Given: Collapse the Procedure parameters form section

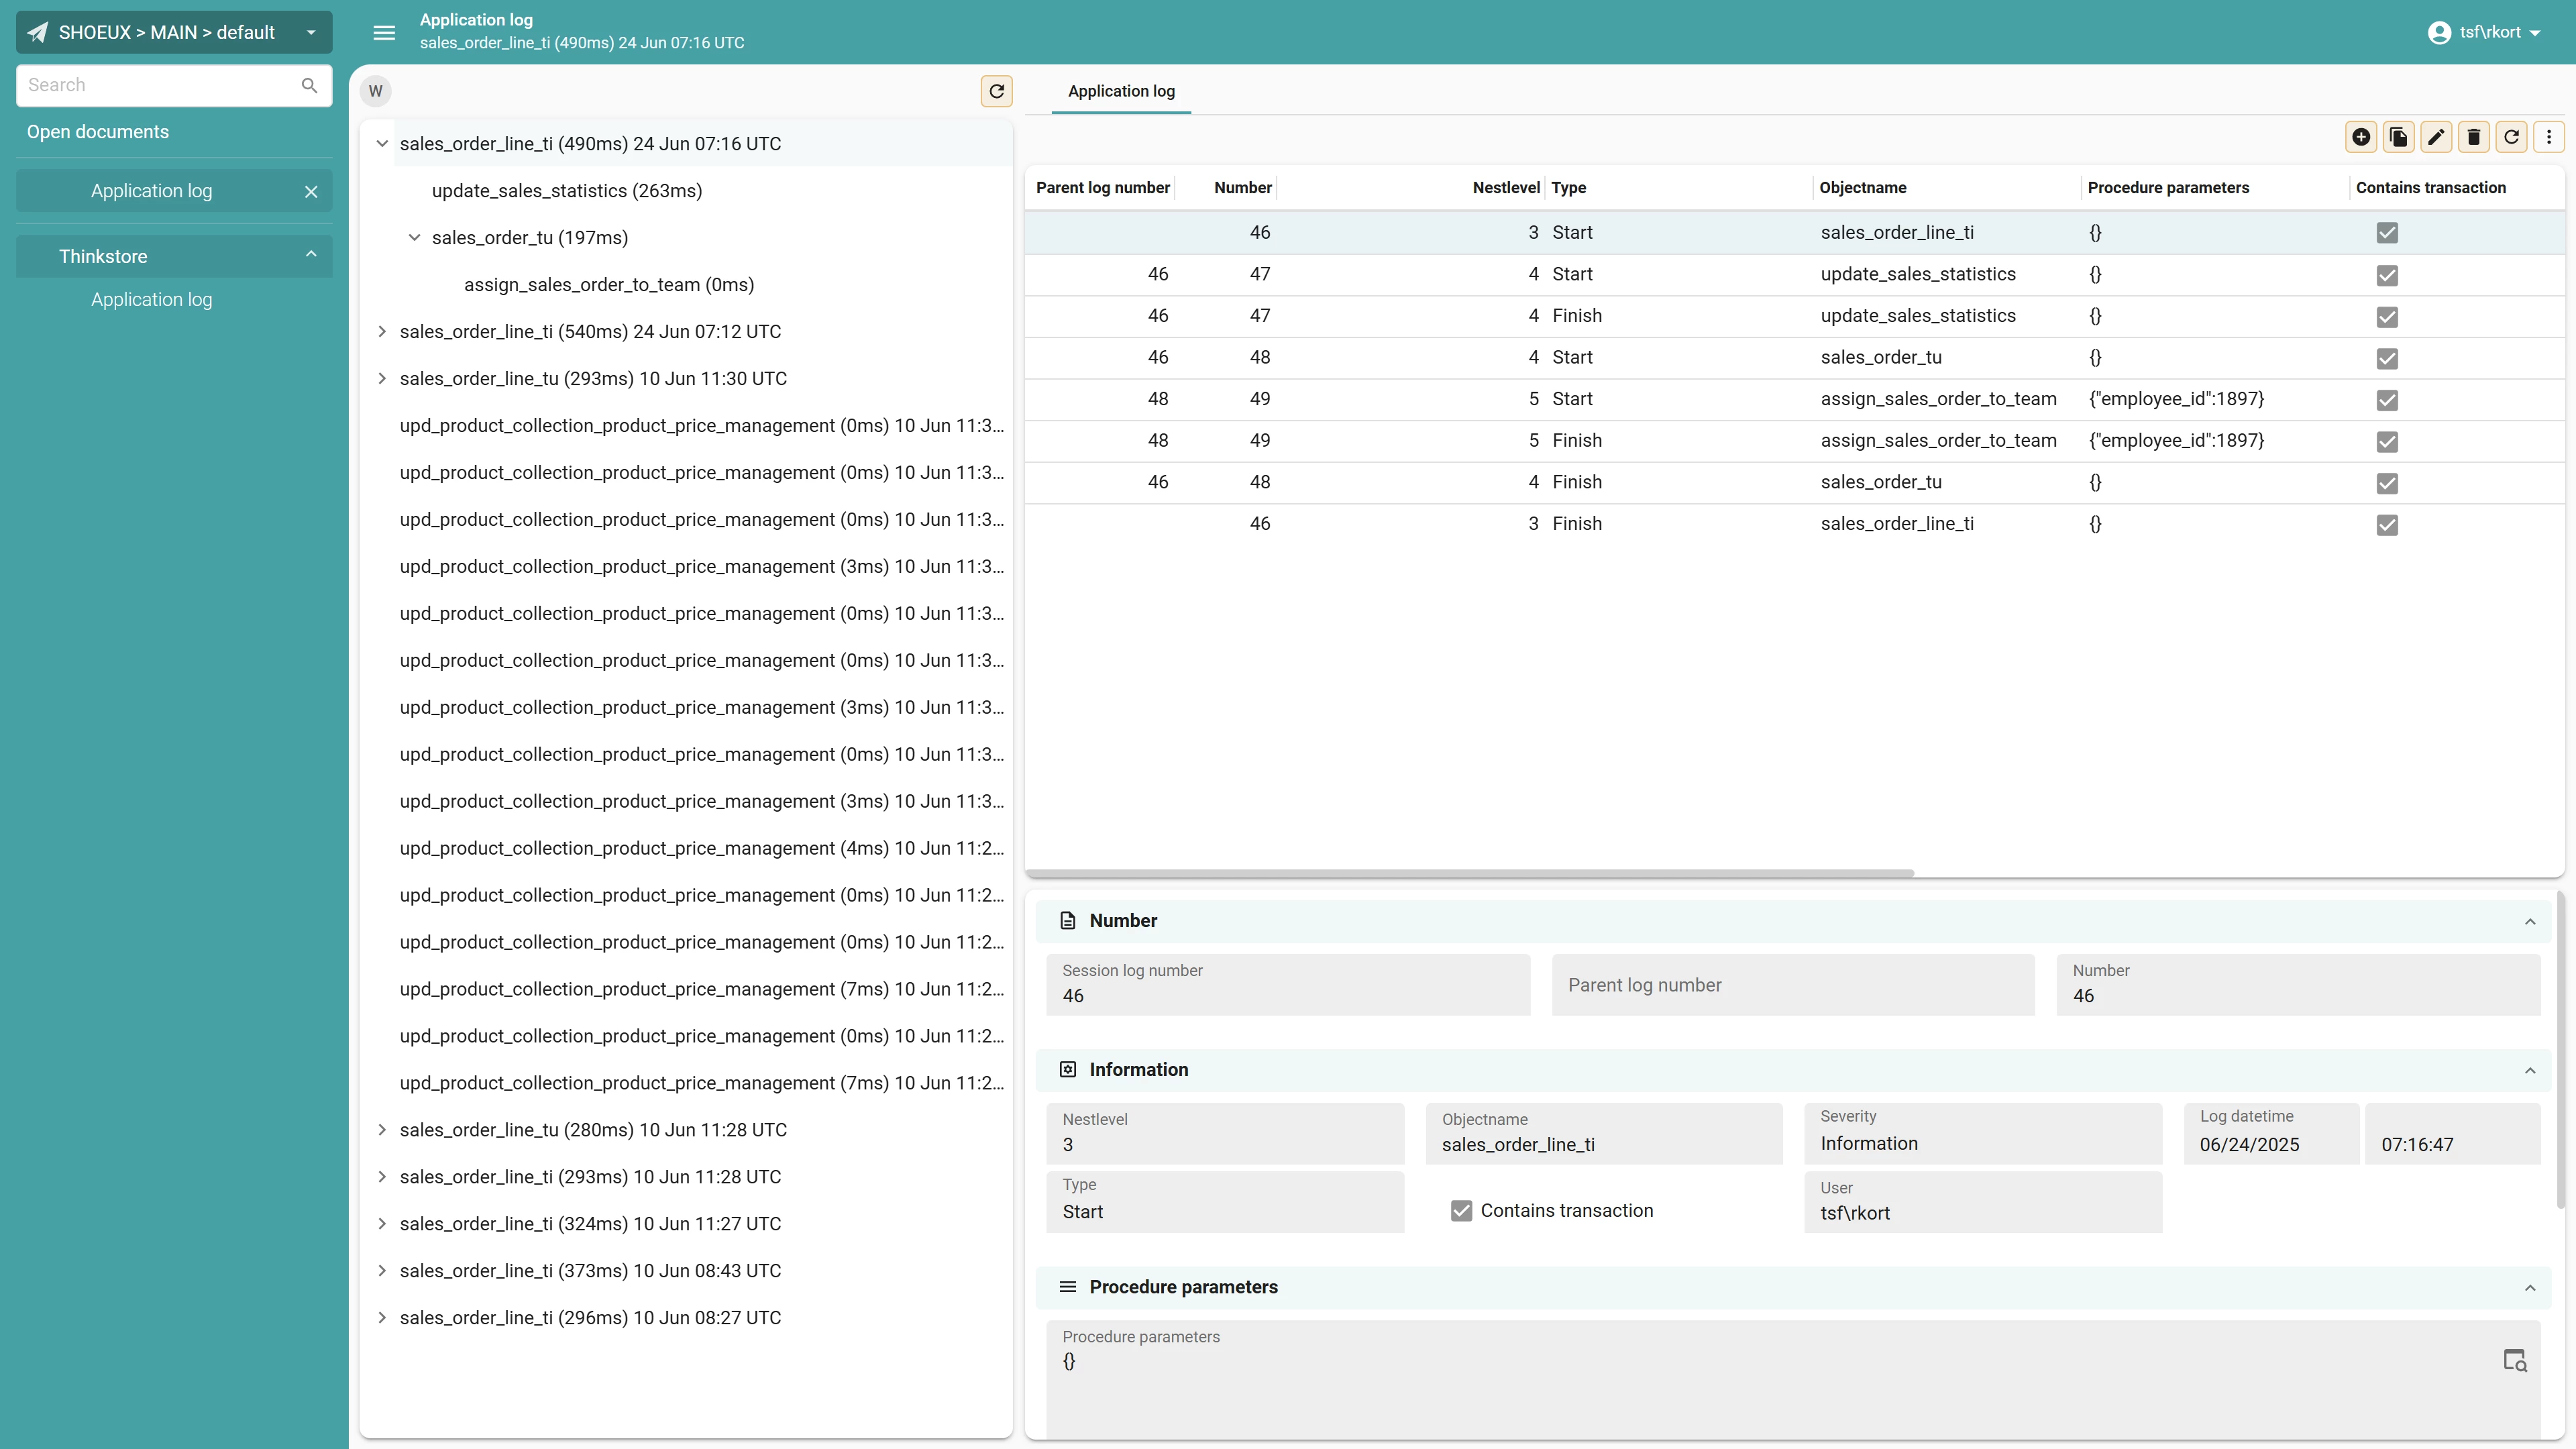Looking at the screenshot, I should (2529, 1287).
